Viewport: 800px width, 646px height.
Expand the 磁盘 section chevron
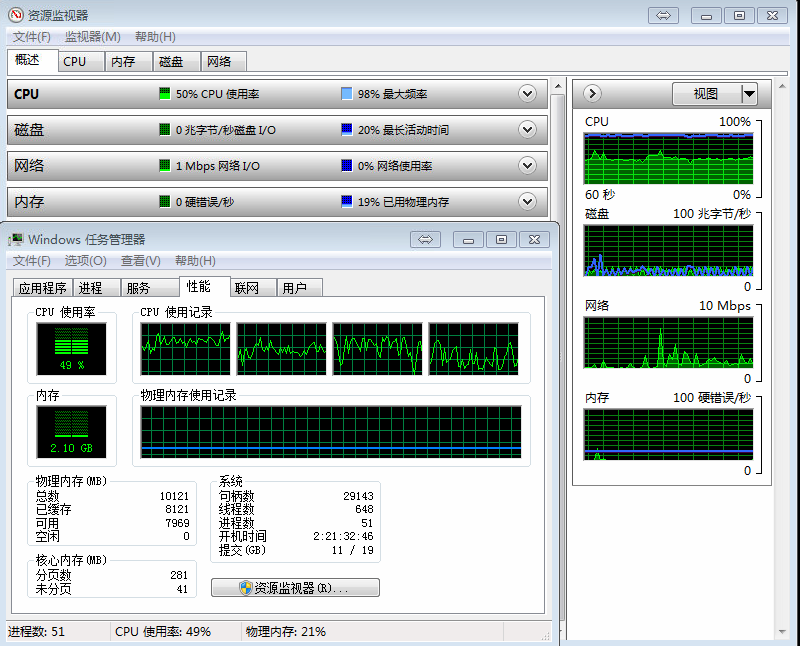click(x=527, y=129)
